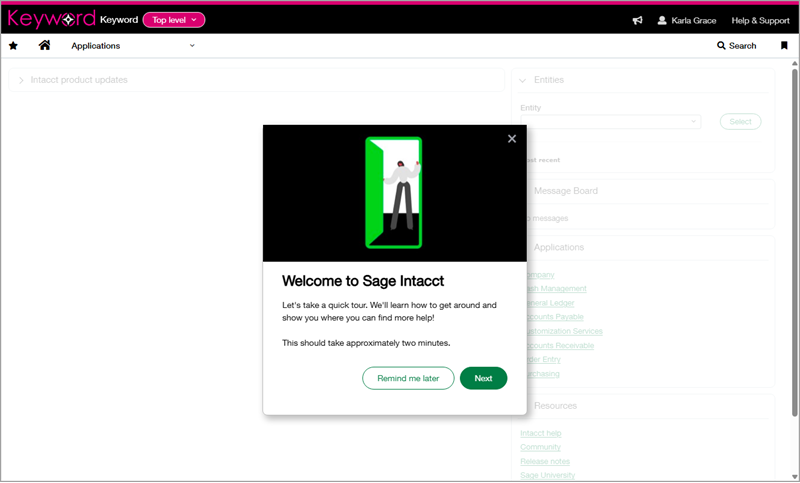The image size is (800, 483).
Task: Open the Cash Management link
Action: (x=556, y=289)
